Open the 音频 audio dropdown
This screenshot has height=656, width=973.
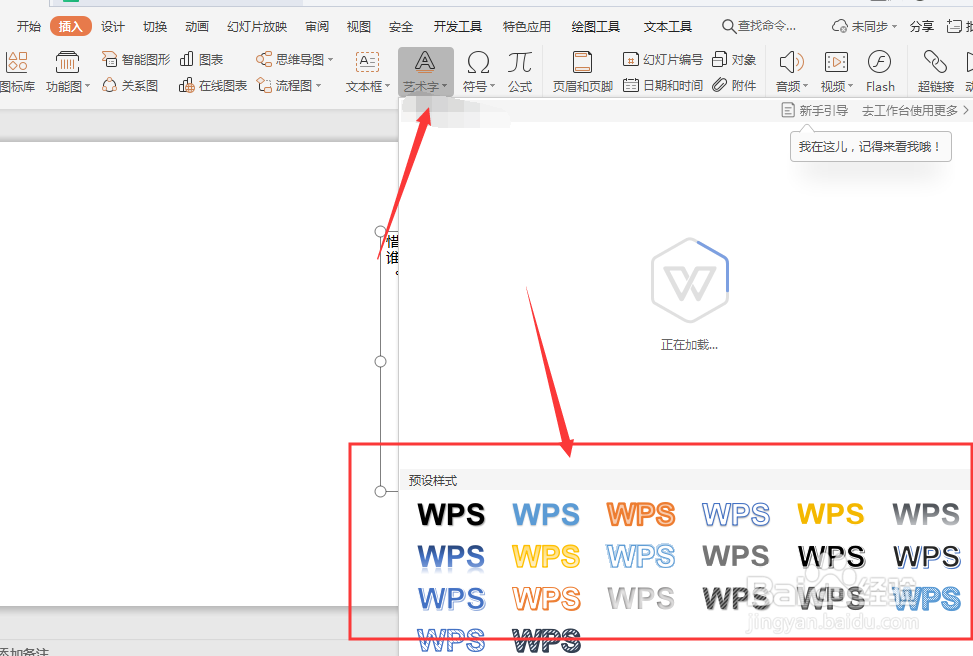[x=792, y=71]
